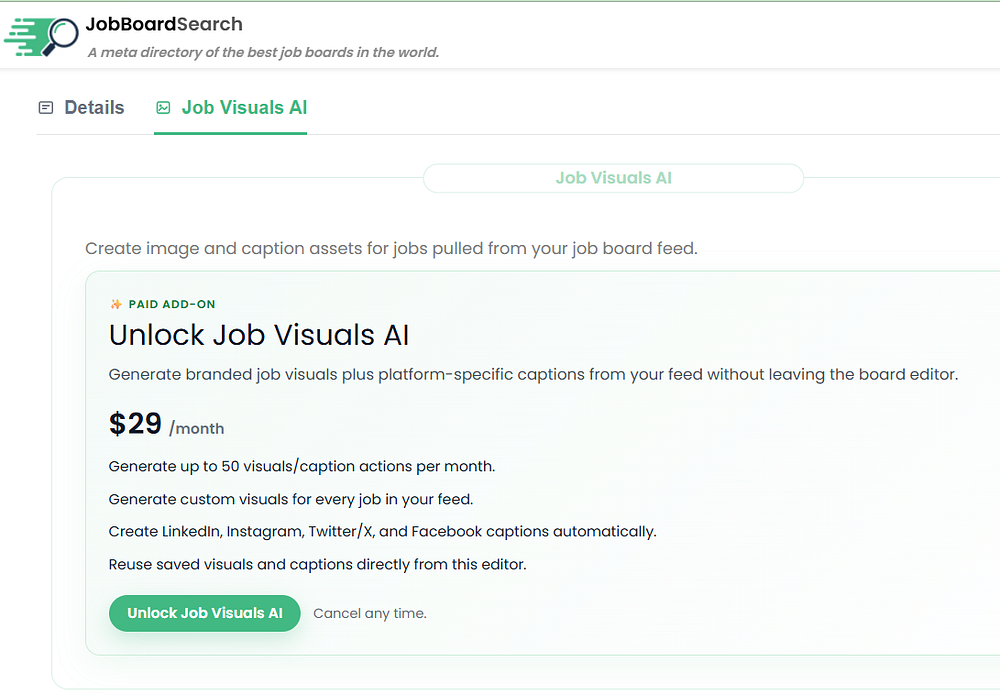Click the sparkle icon beside PAID ADD-ON
The height and width of the screenshot is (697, 1000).
(x=116, y=304)
